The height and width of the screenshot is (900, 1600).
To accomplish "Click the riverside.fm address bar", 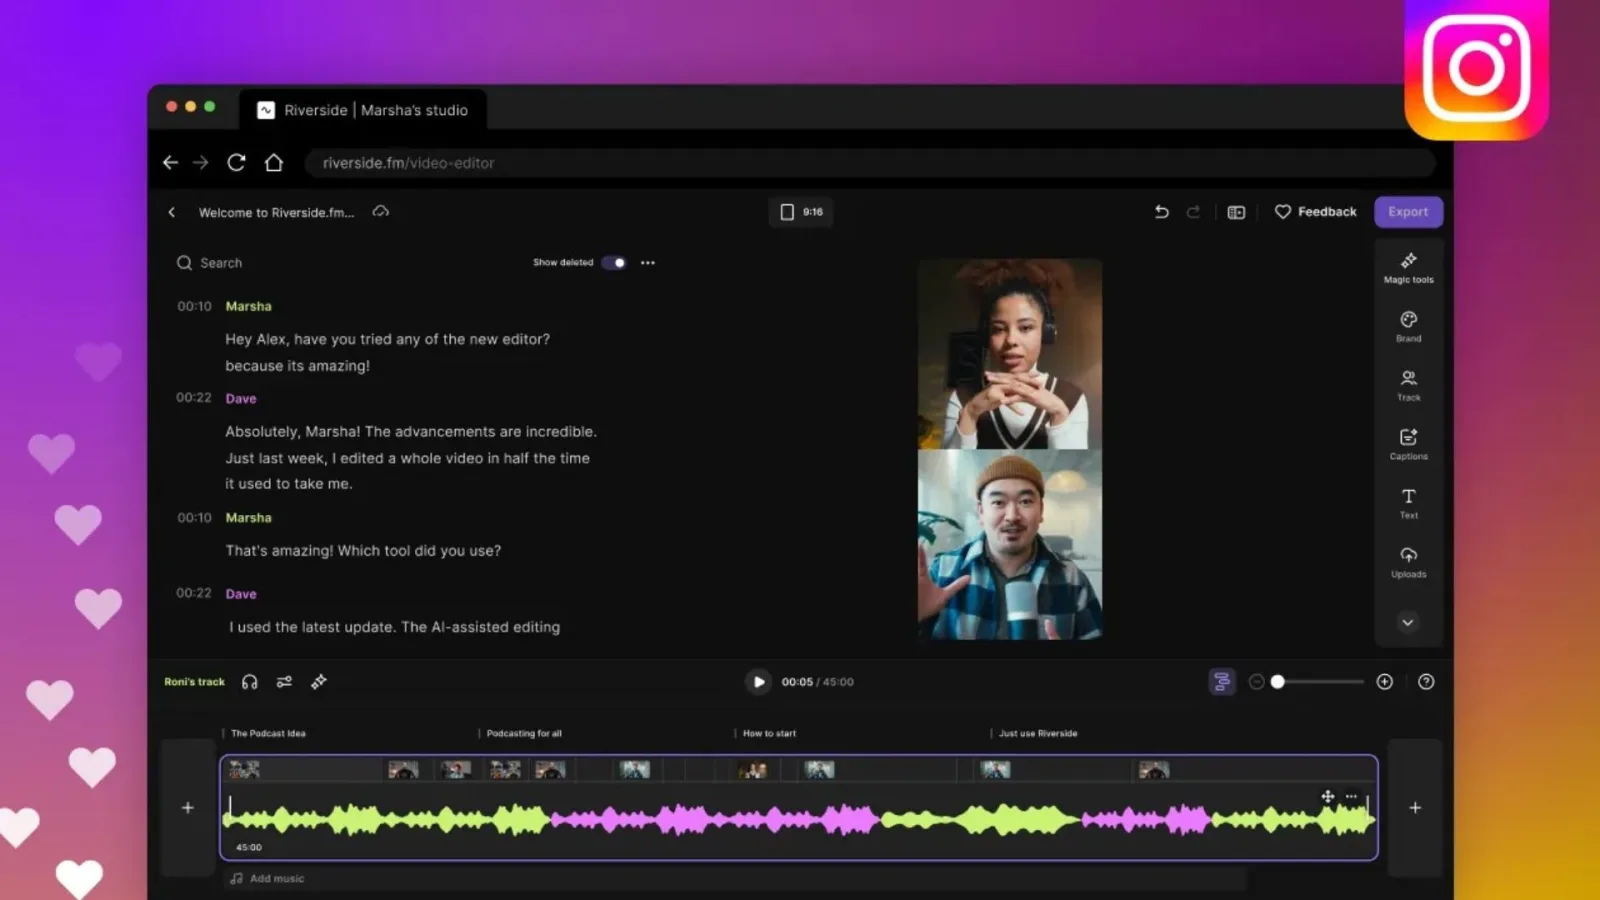I will coord(870,163).
